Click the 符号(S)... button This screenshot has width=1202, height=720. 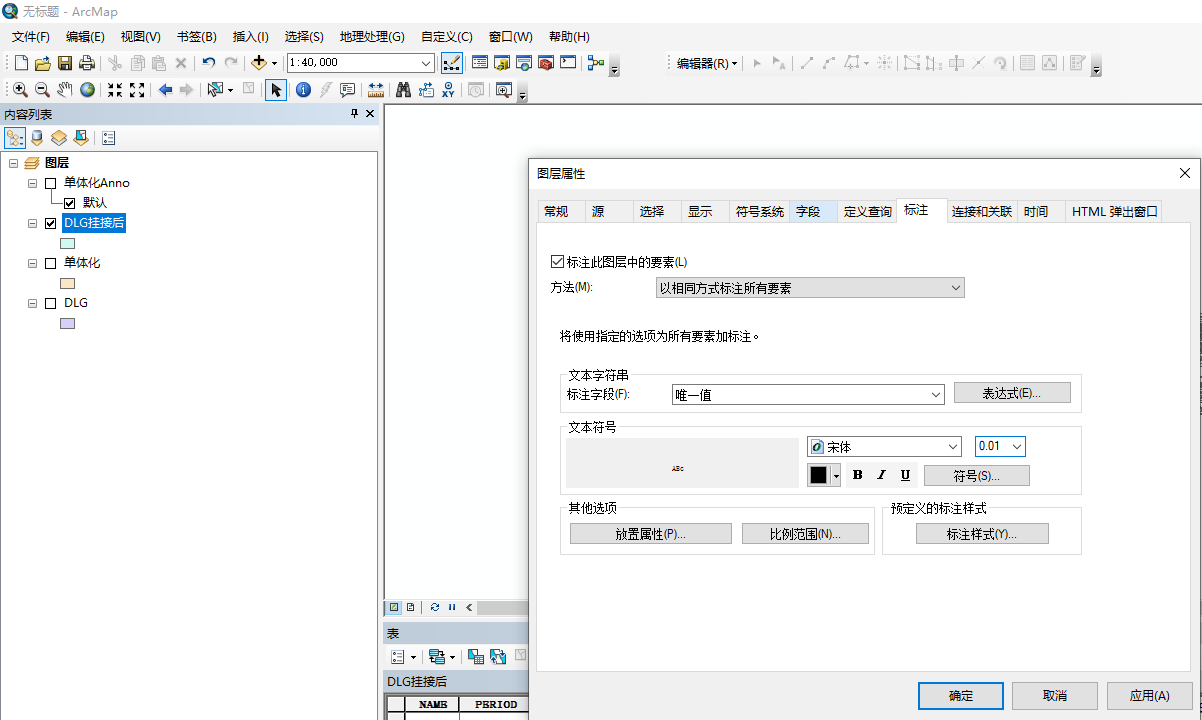977,476
